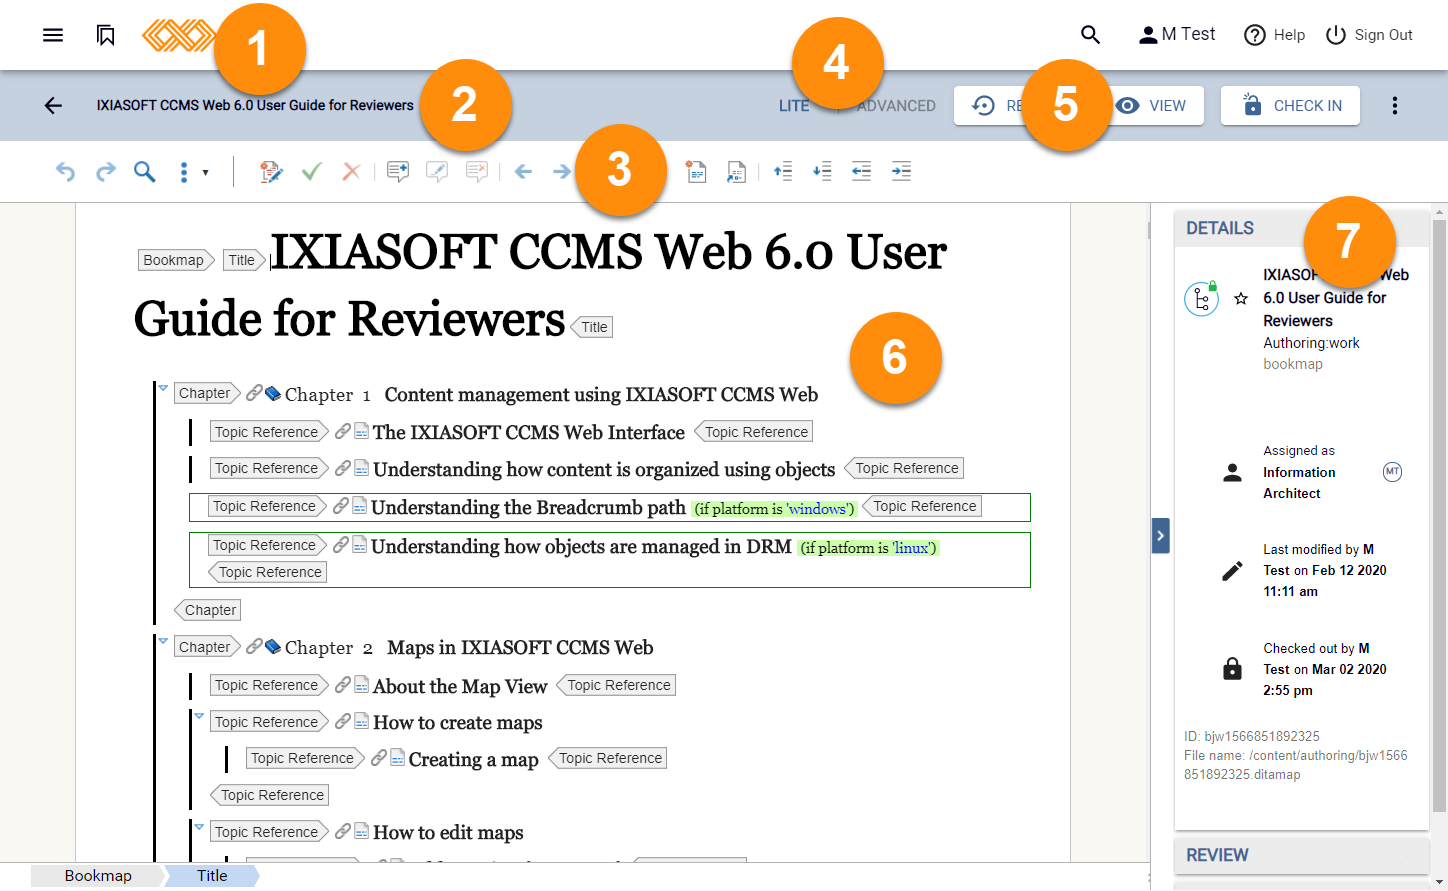This screenshot has height=891, width=1448.
Task: Click topic icon beside 'How to edit maps'
Action: coord(362,831)
